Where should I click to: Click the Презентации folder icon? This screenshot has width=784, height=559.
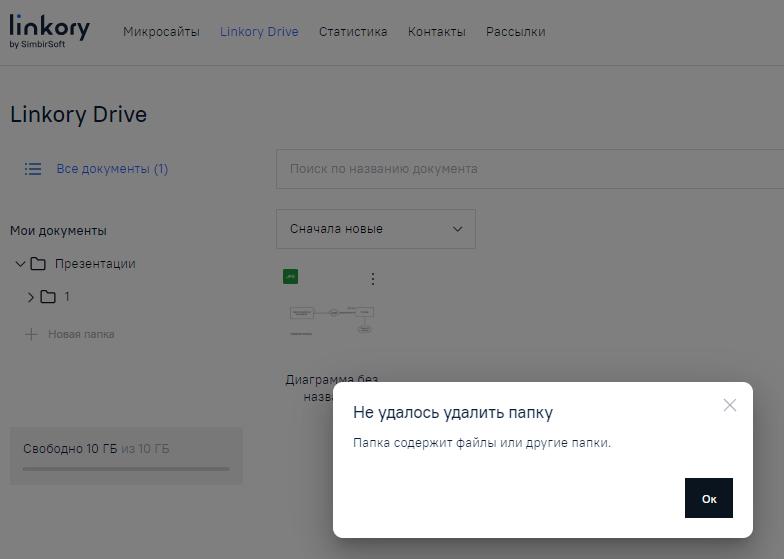pos(38,264)
